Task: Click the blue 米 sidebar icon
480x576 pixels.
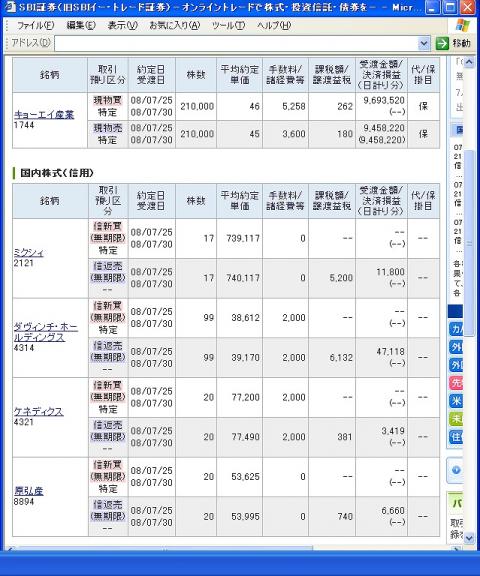Action: coord(456,401)
